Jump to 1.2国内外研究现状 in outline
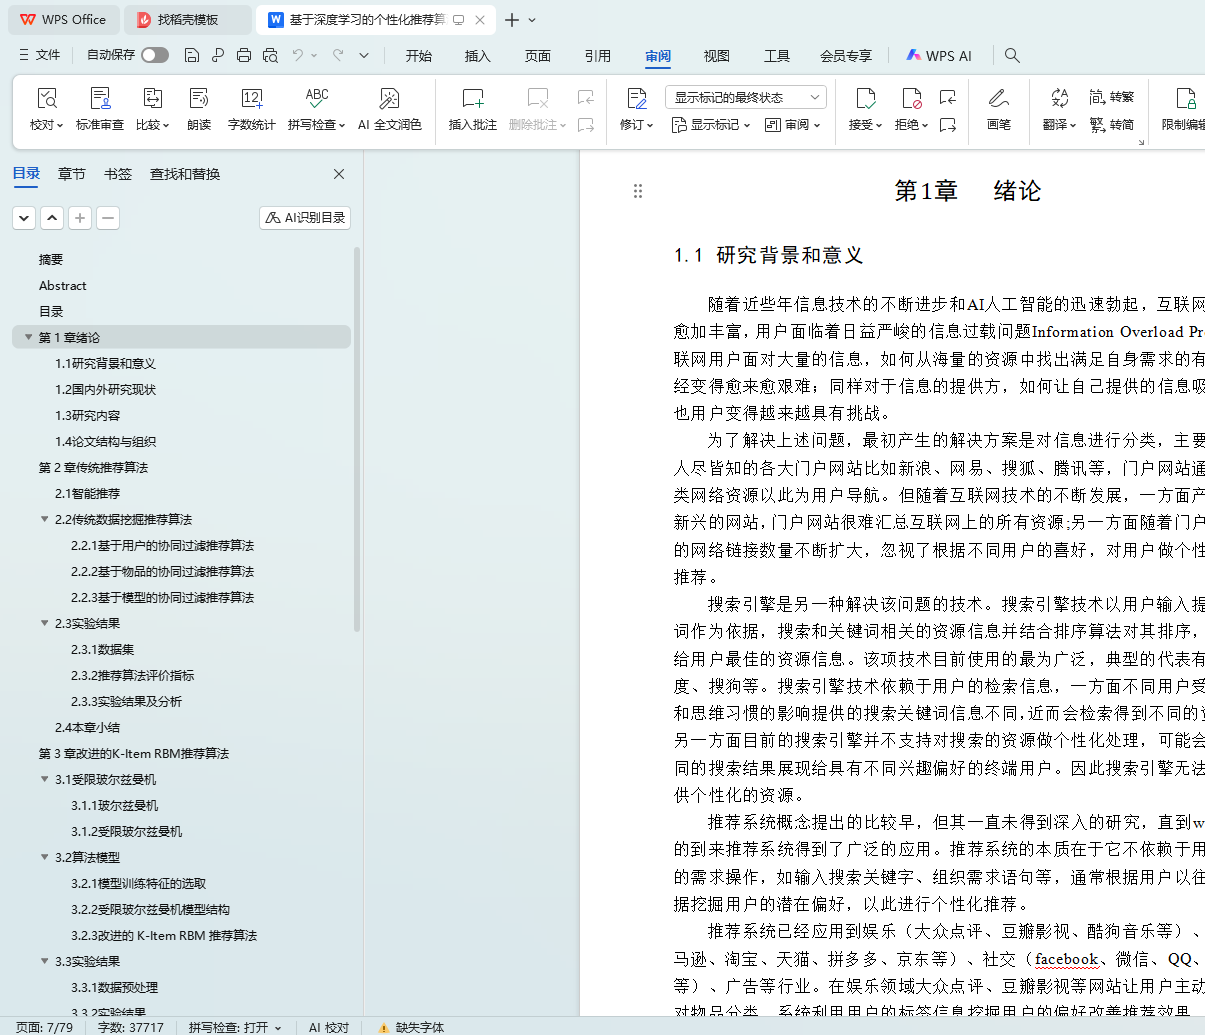Viewport: 1205px width, 1035px height. tap(106, 390)
